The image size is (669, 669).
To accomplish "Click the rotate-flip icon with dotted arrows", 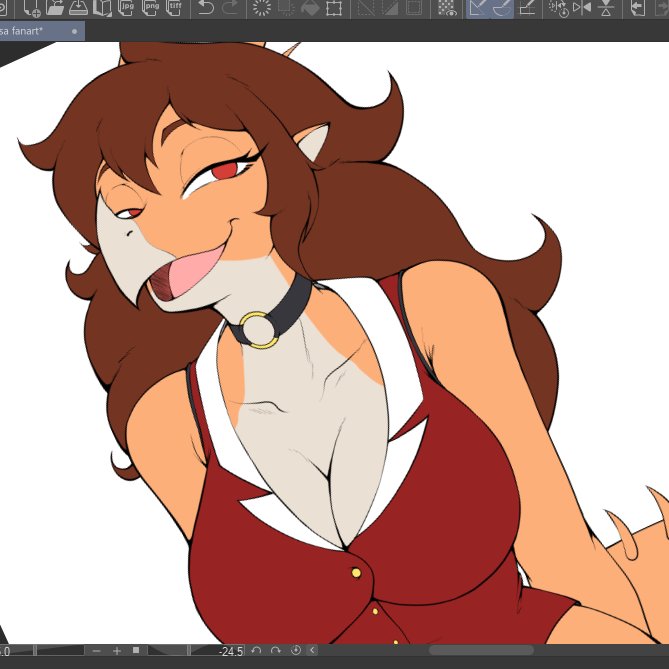I will click(558, 8).
